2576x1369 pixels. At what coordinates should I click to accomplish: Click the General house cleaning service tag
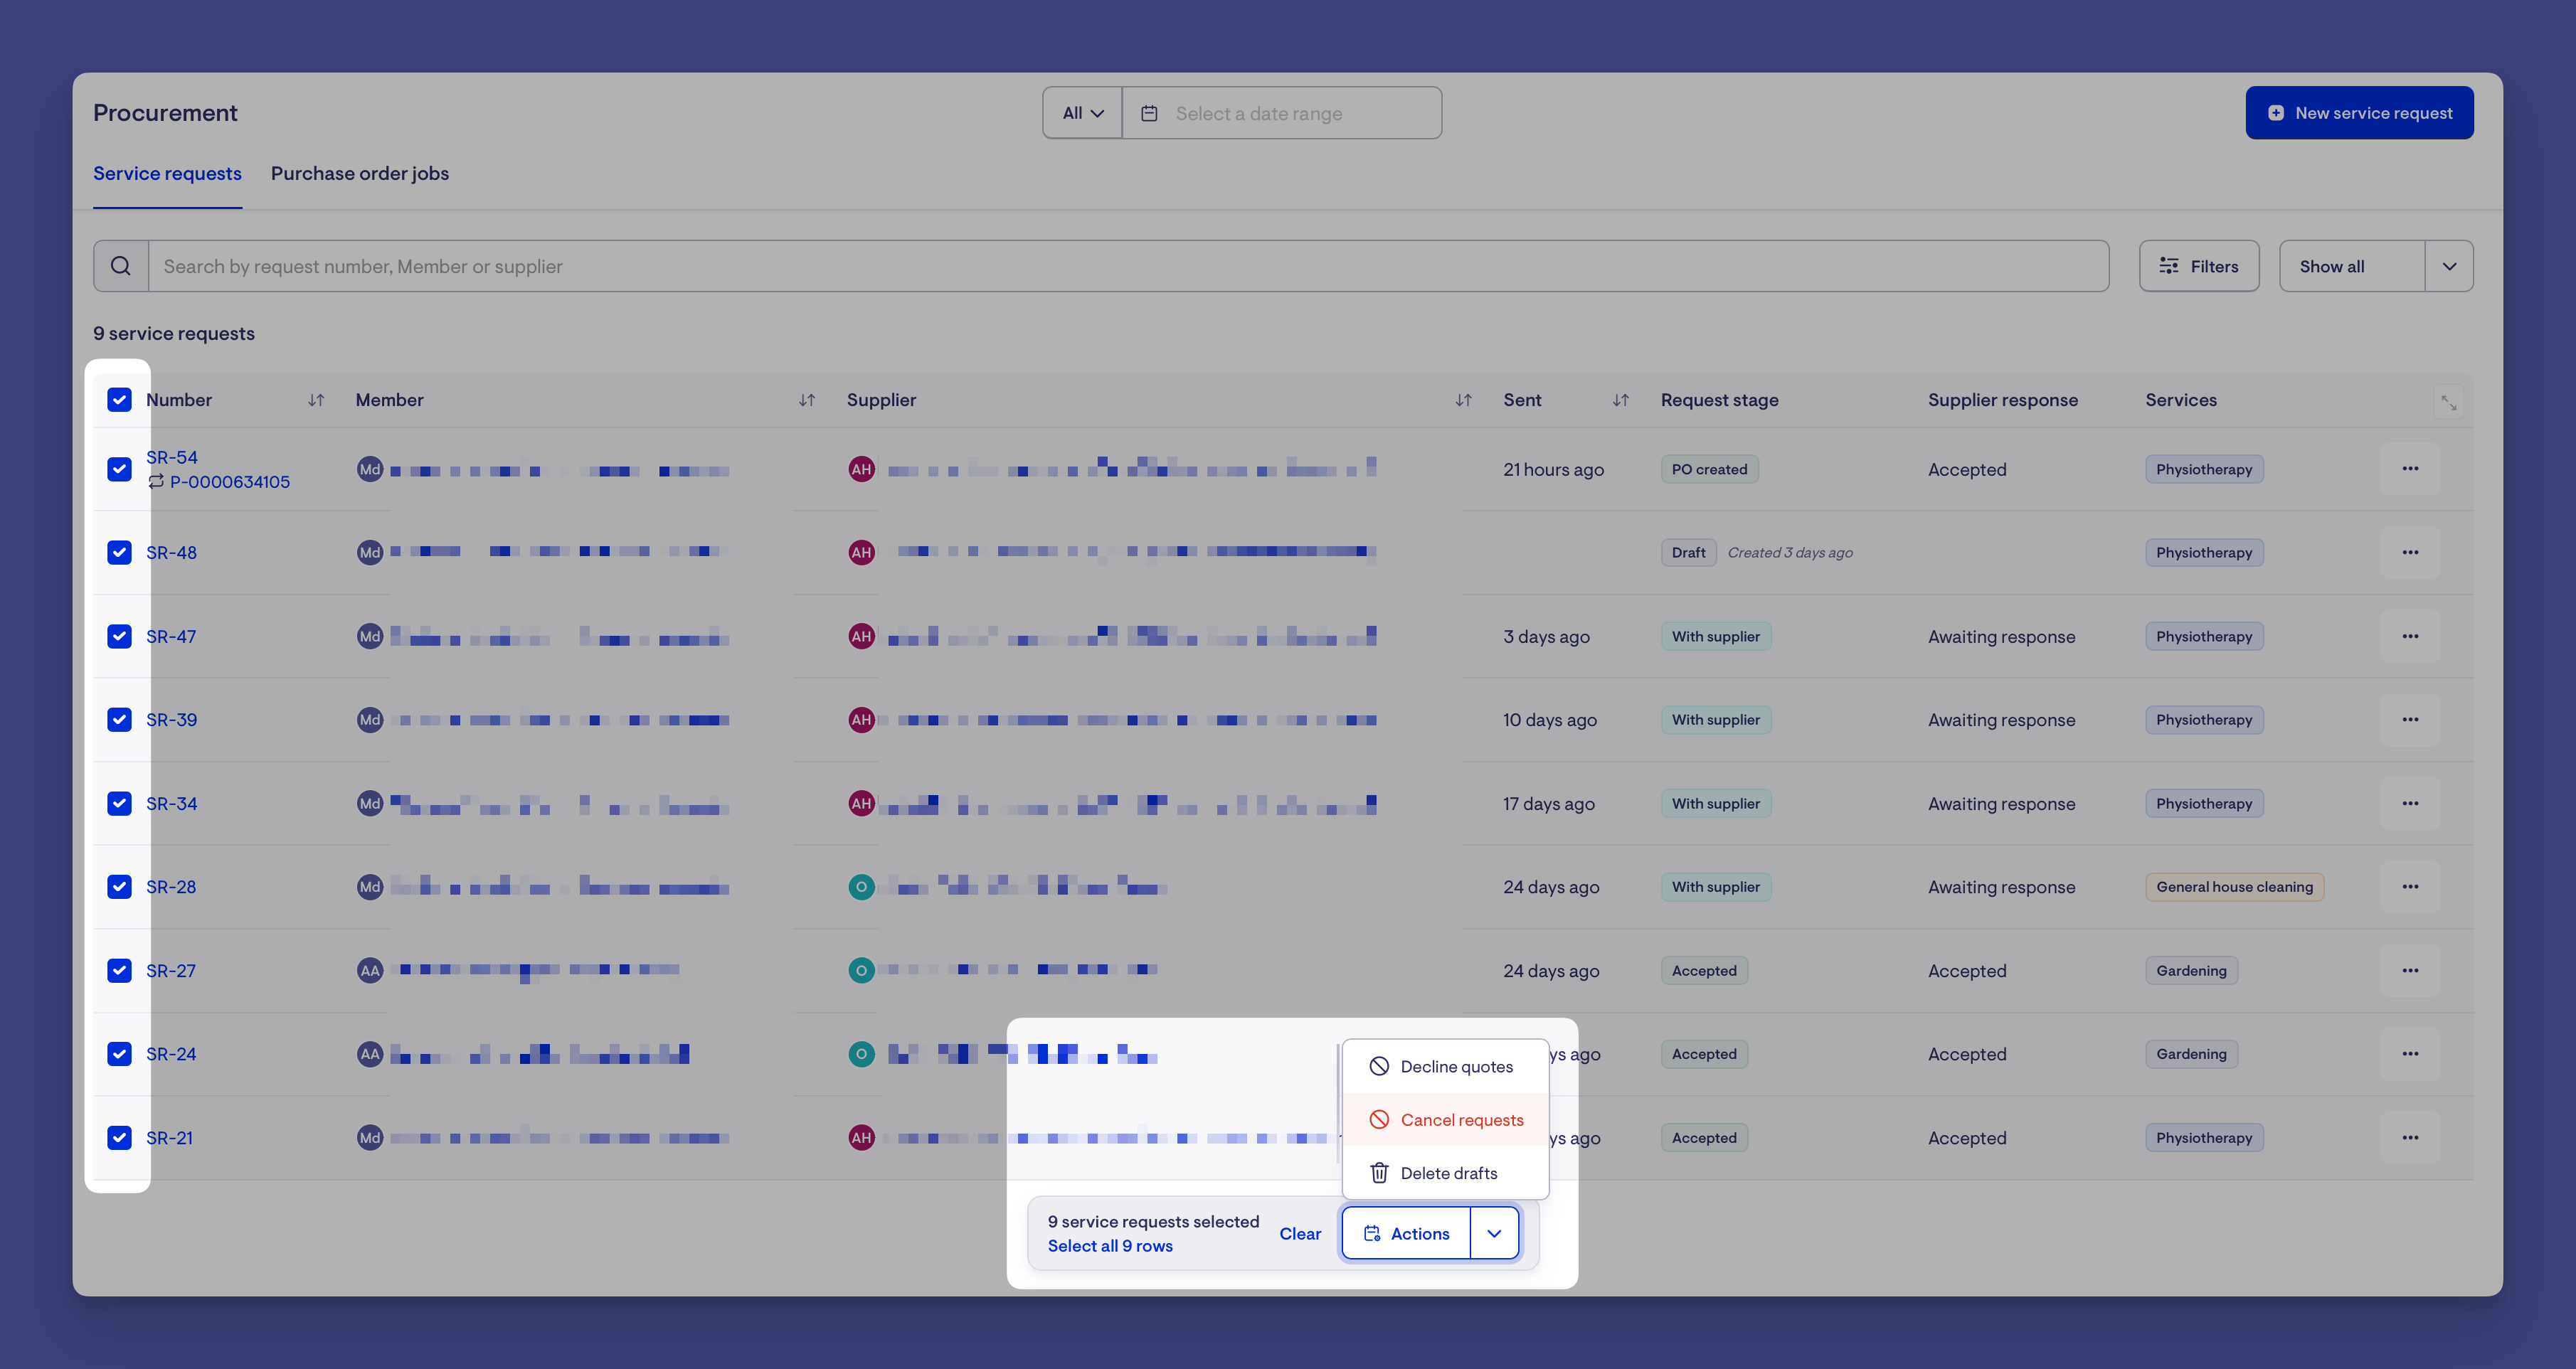[x=2234, y=886]
